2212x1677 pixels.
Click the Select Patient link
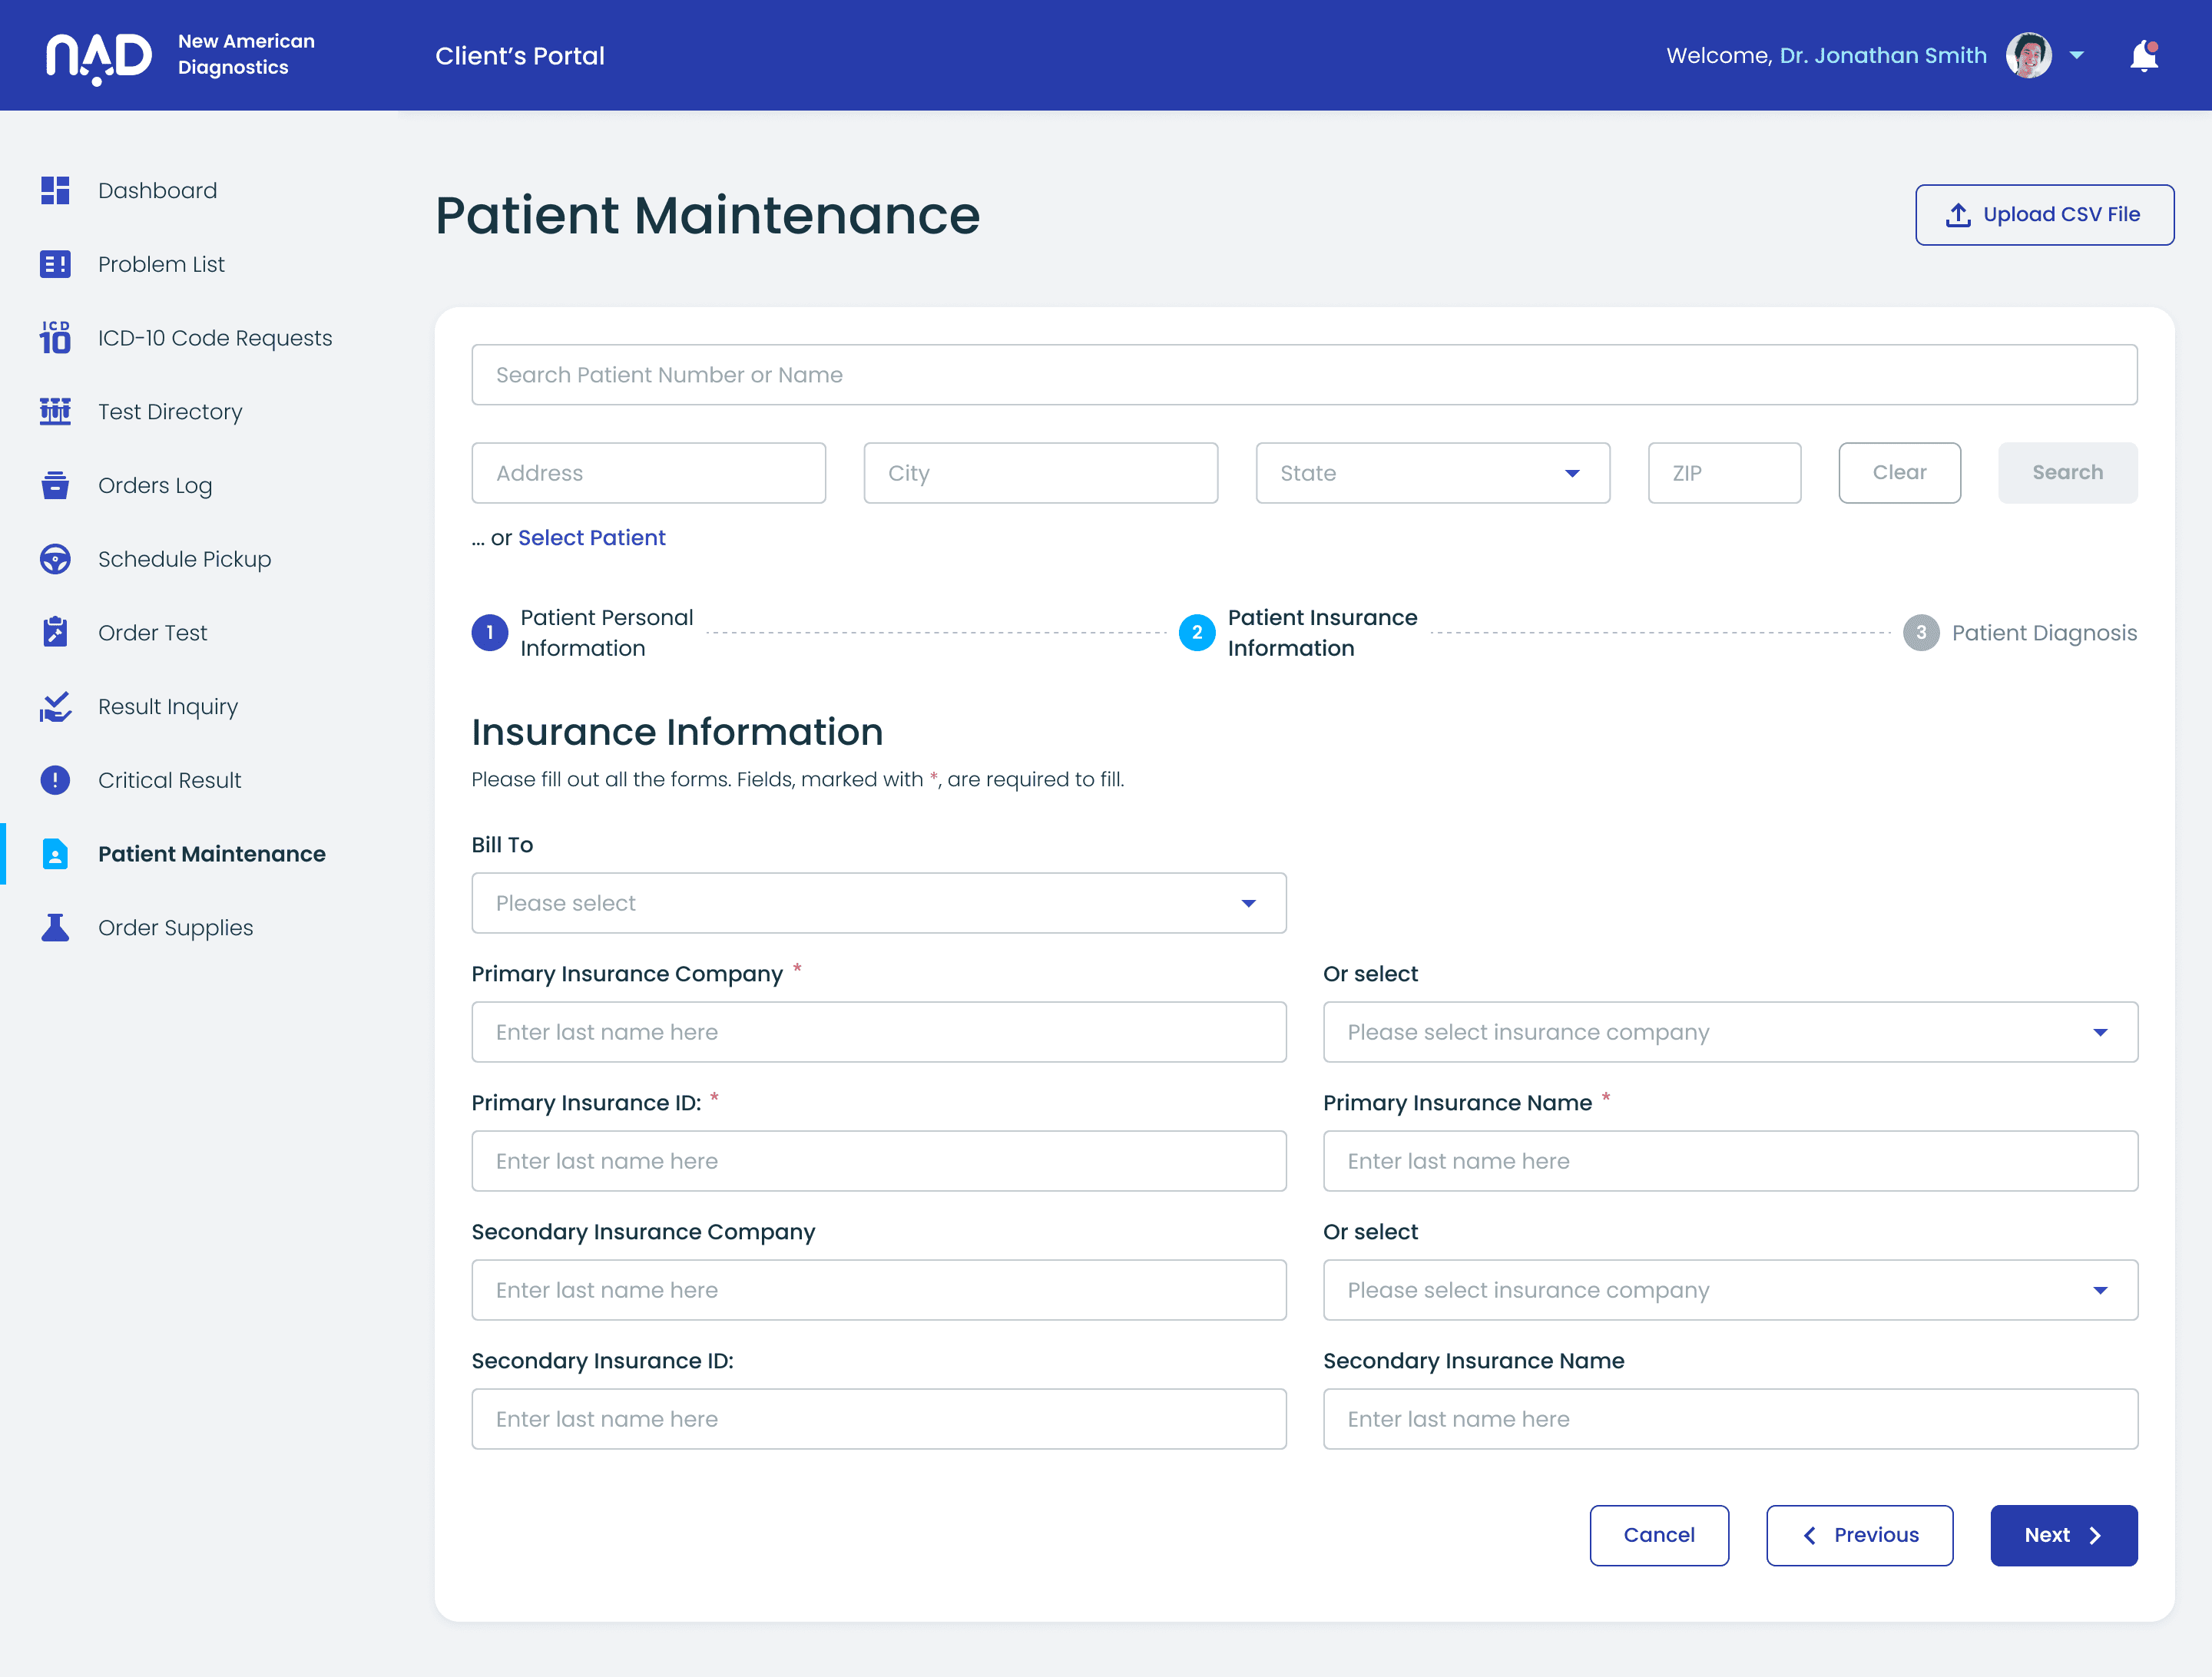(x=591, y=538)
